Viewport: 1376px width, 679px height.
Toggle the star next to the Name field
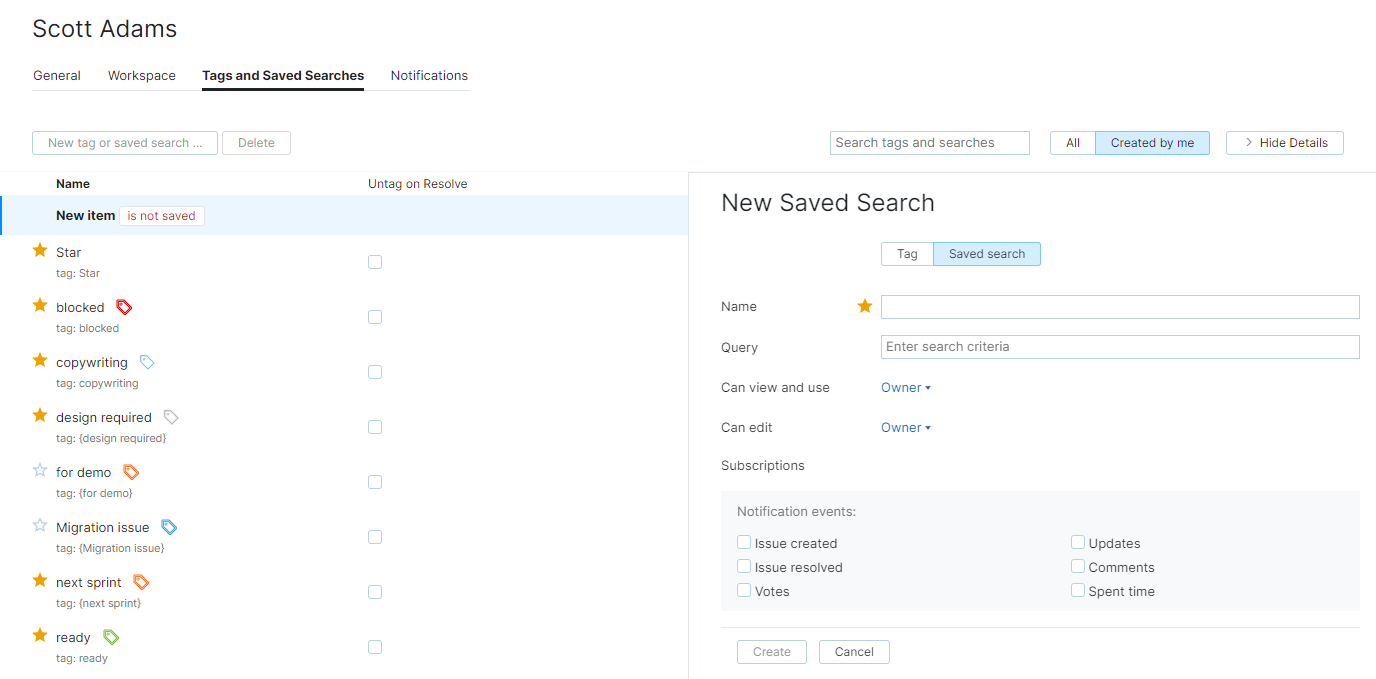point(865,306)
